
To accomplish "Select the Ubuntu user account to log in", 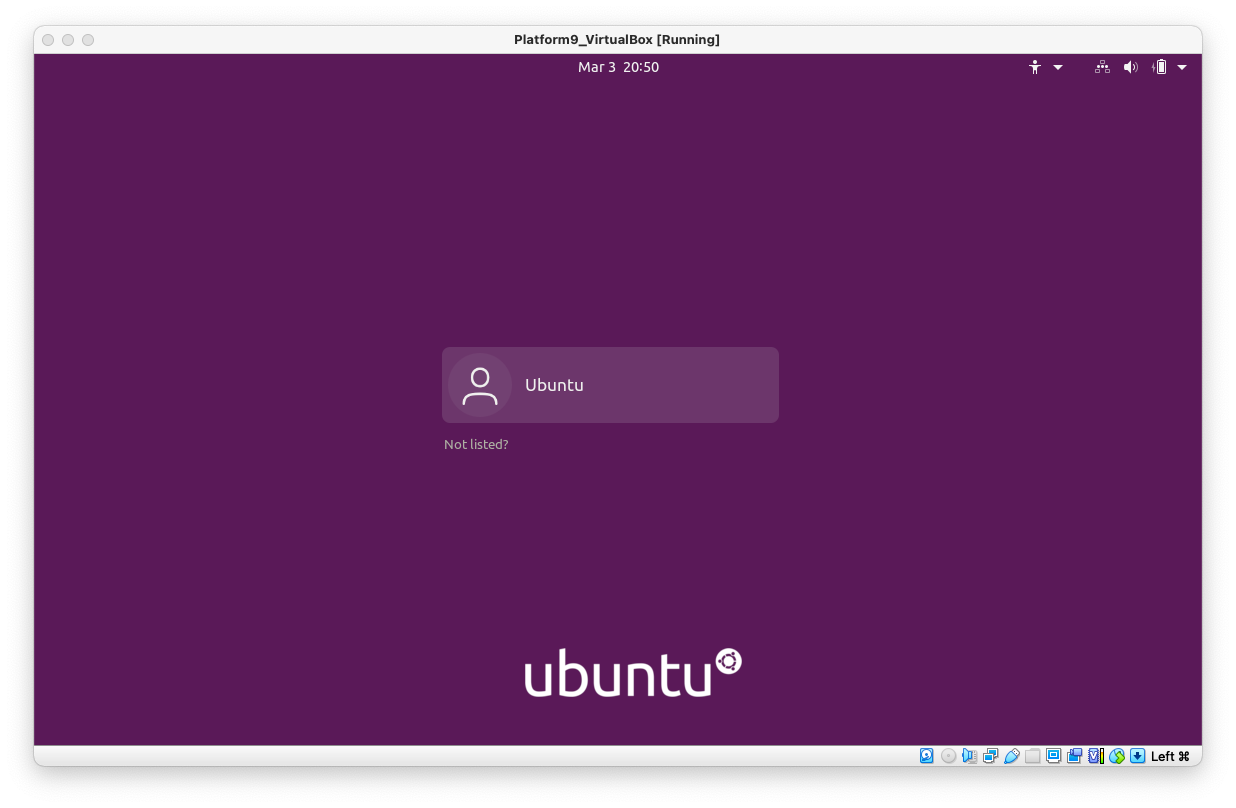I will pyautogui.click(x=610, y=385).
